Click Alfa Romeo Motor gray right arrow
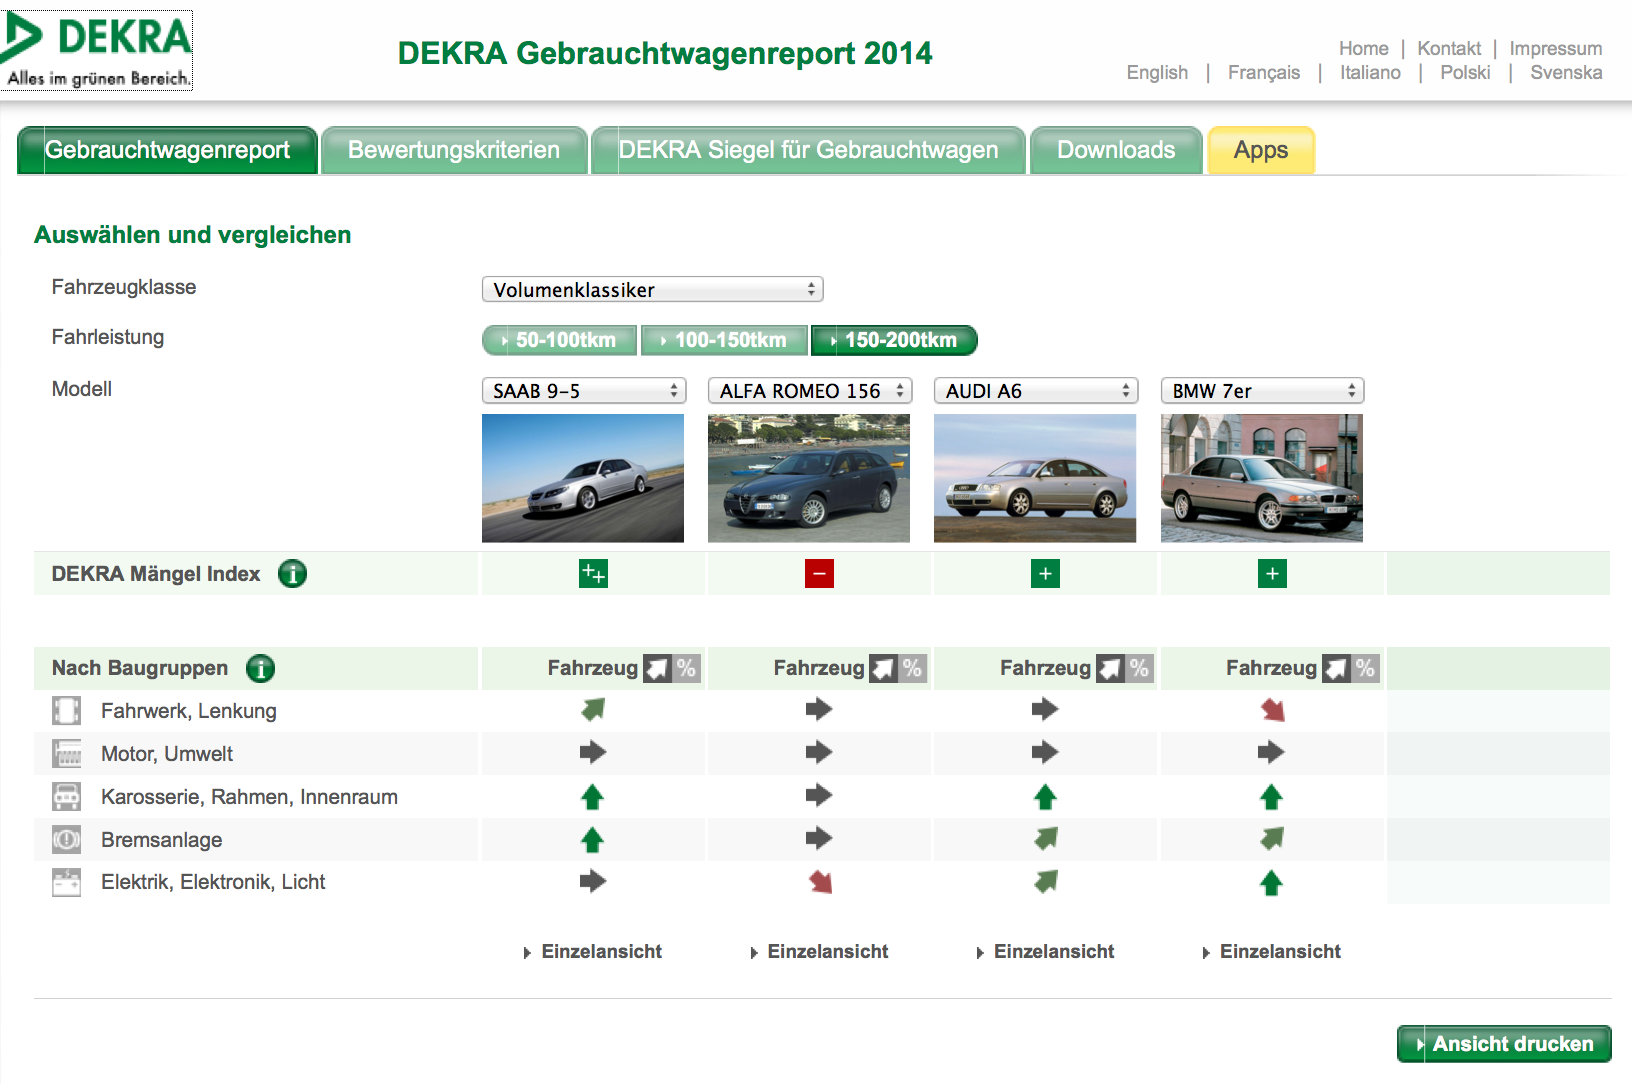The image size is (1632, 1084). 819,752
